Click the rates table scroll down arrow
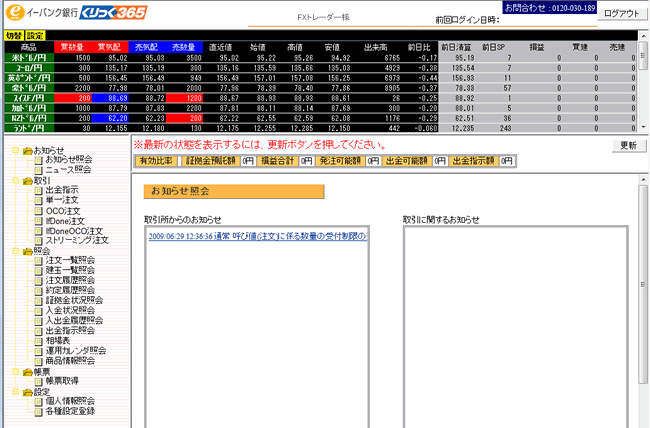 [643, 127]
